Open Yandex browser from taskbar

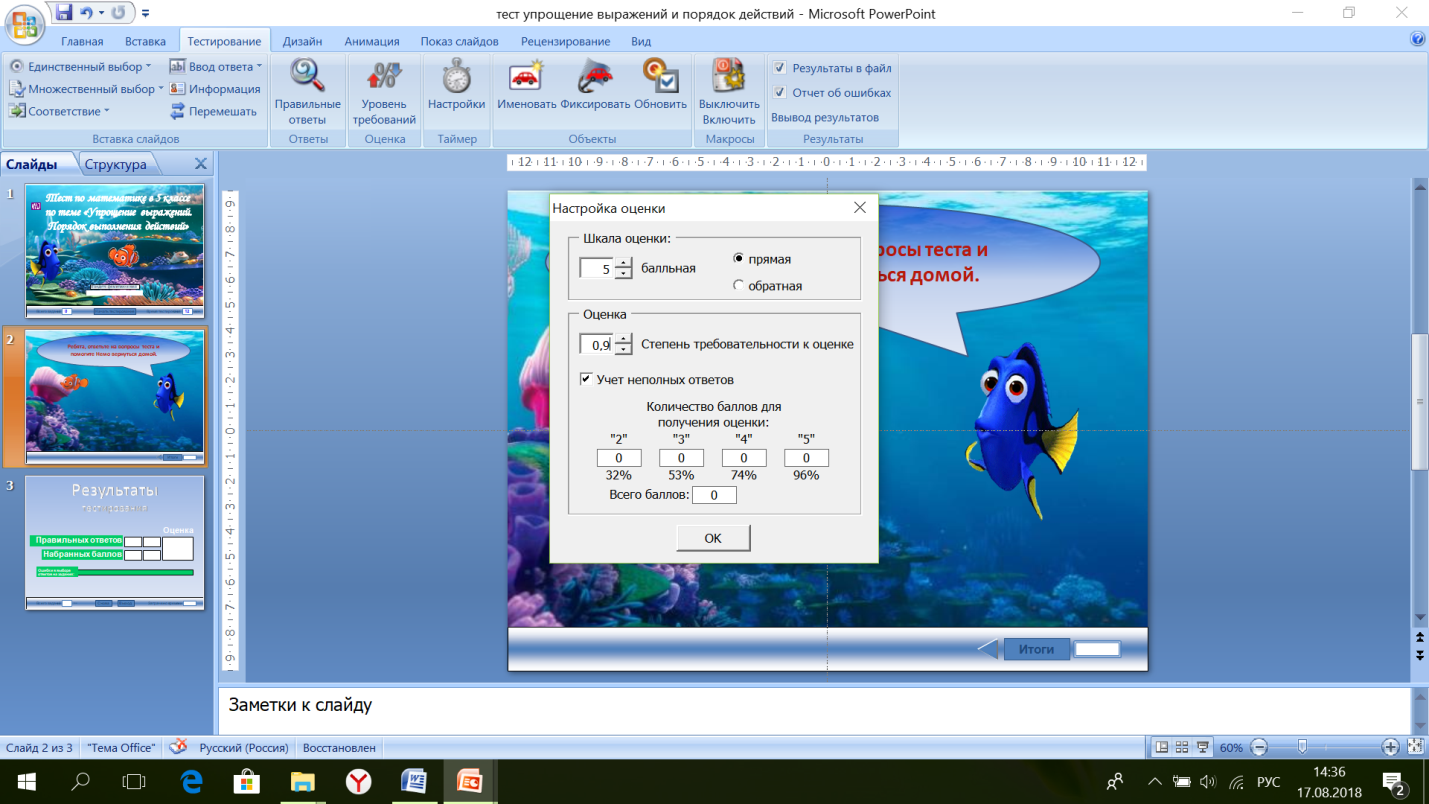(358, 781)
